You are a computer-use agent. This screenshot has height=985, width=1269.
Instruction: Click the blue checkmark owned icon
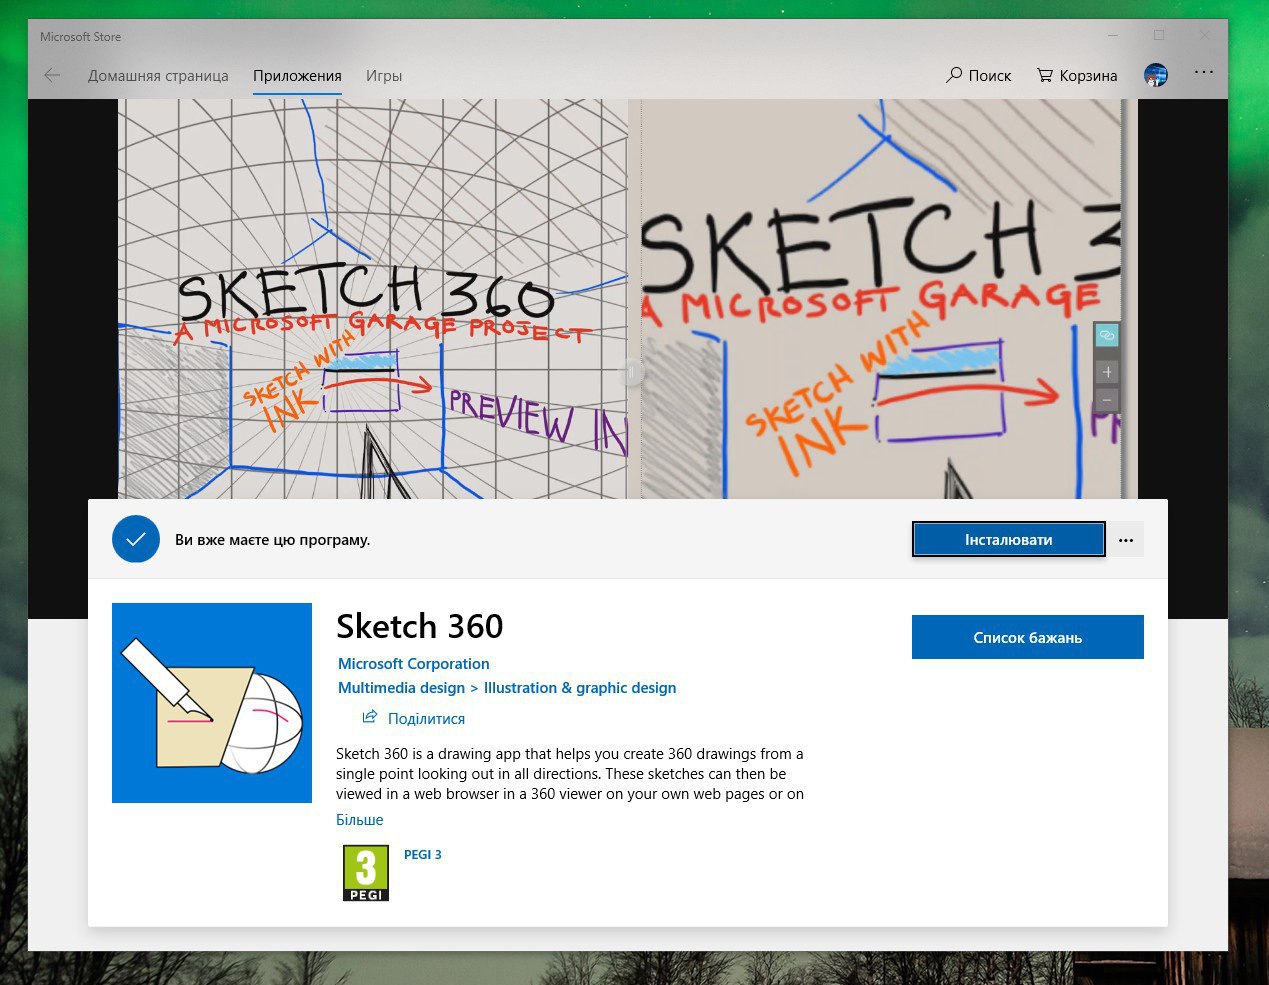[136, 539]
